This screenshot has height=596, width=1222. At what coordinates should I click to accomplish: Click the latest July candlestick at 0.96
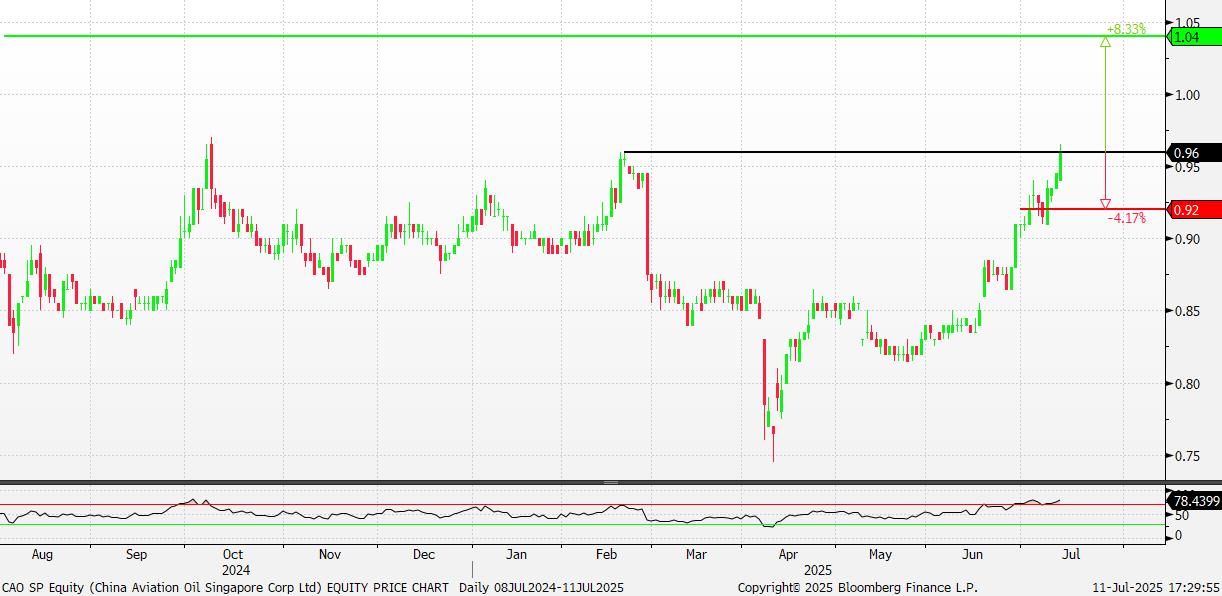1060,163
